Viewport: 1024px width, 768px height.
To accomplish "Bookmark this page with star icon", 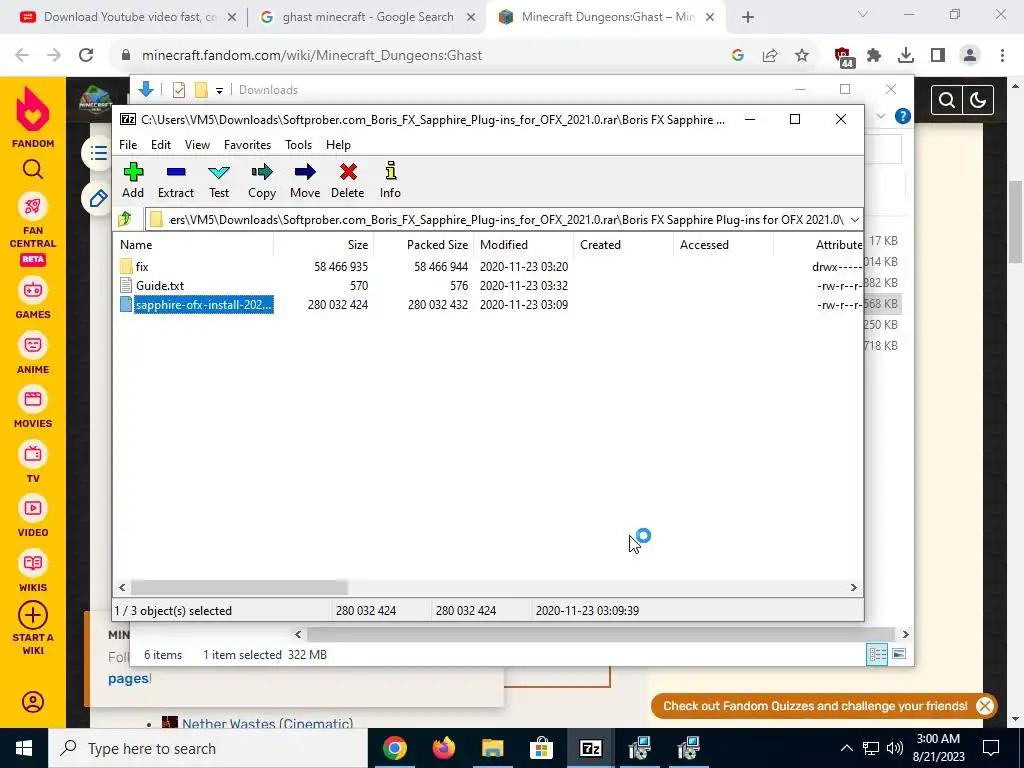I will click(802, 56).
